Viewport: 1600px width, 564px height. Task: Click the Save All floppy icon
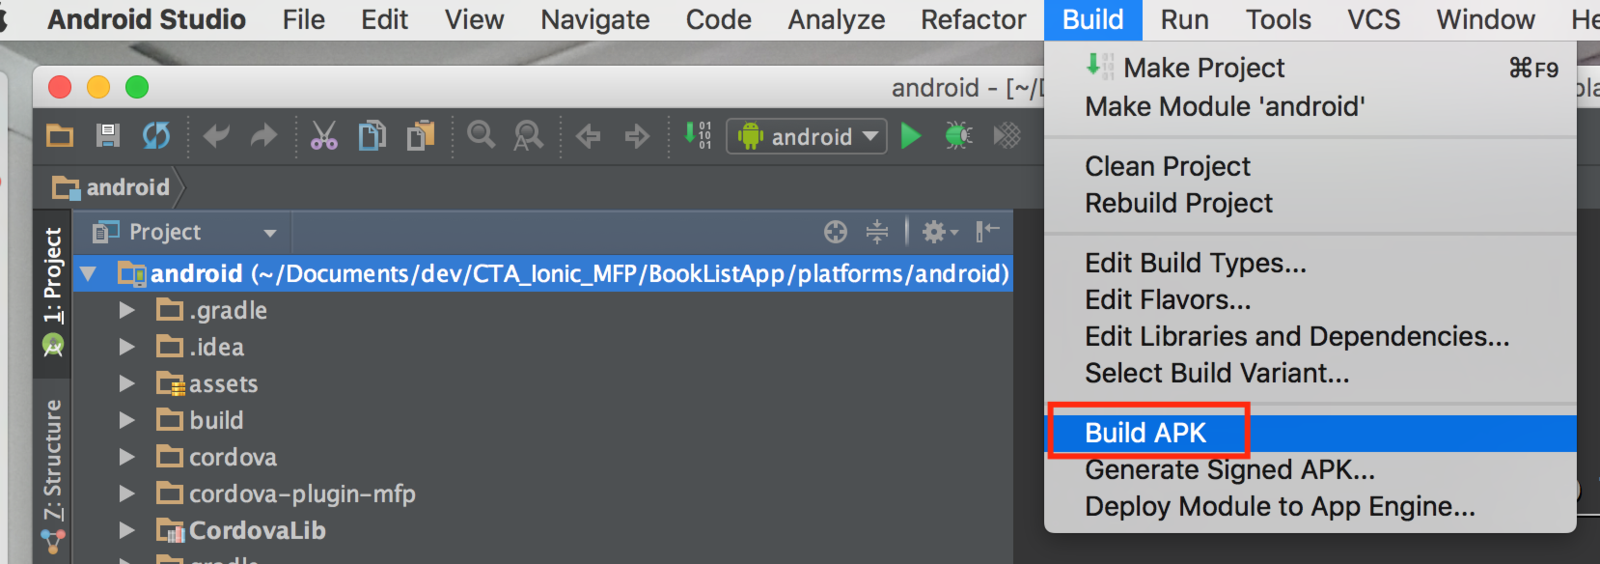108,135
